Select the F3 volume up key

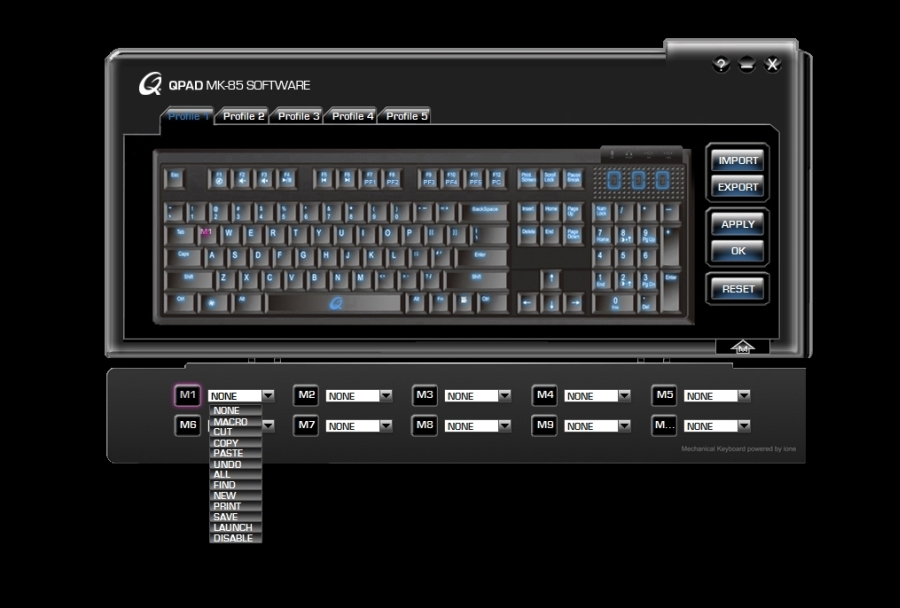pyautogui.click(x=264, y=179)
